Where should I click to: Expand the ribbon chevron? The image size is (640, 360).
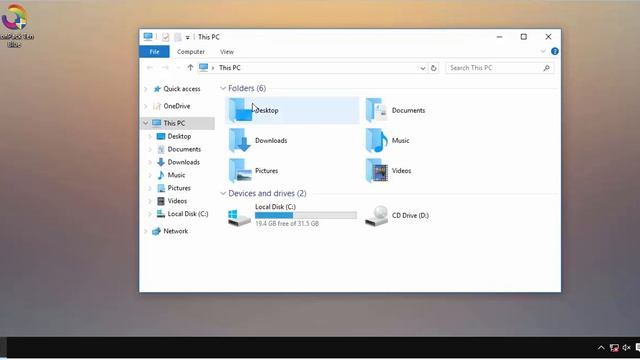[543, 51]
